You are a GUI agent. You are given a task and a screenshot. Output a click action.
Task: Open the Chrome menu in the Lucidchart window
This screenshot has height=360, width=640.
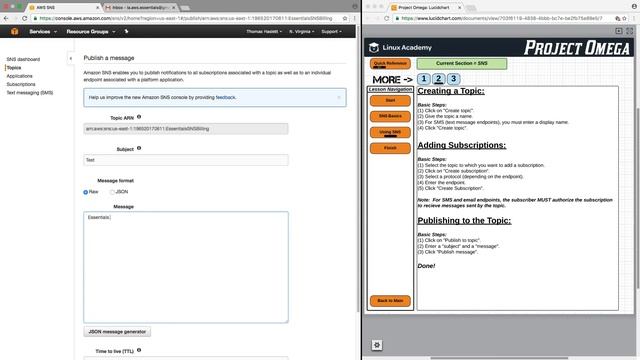point(634,18)
